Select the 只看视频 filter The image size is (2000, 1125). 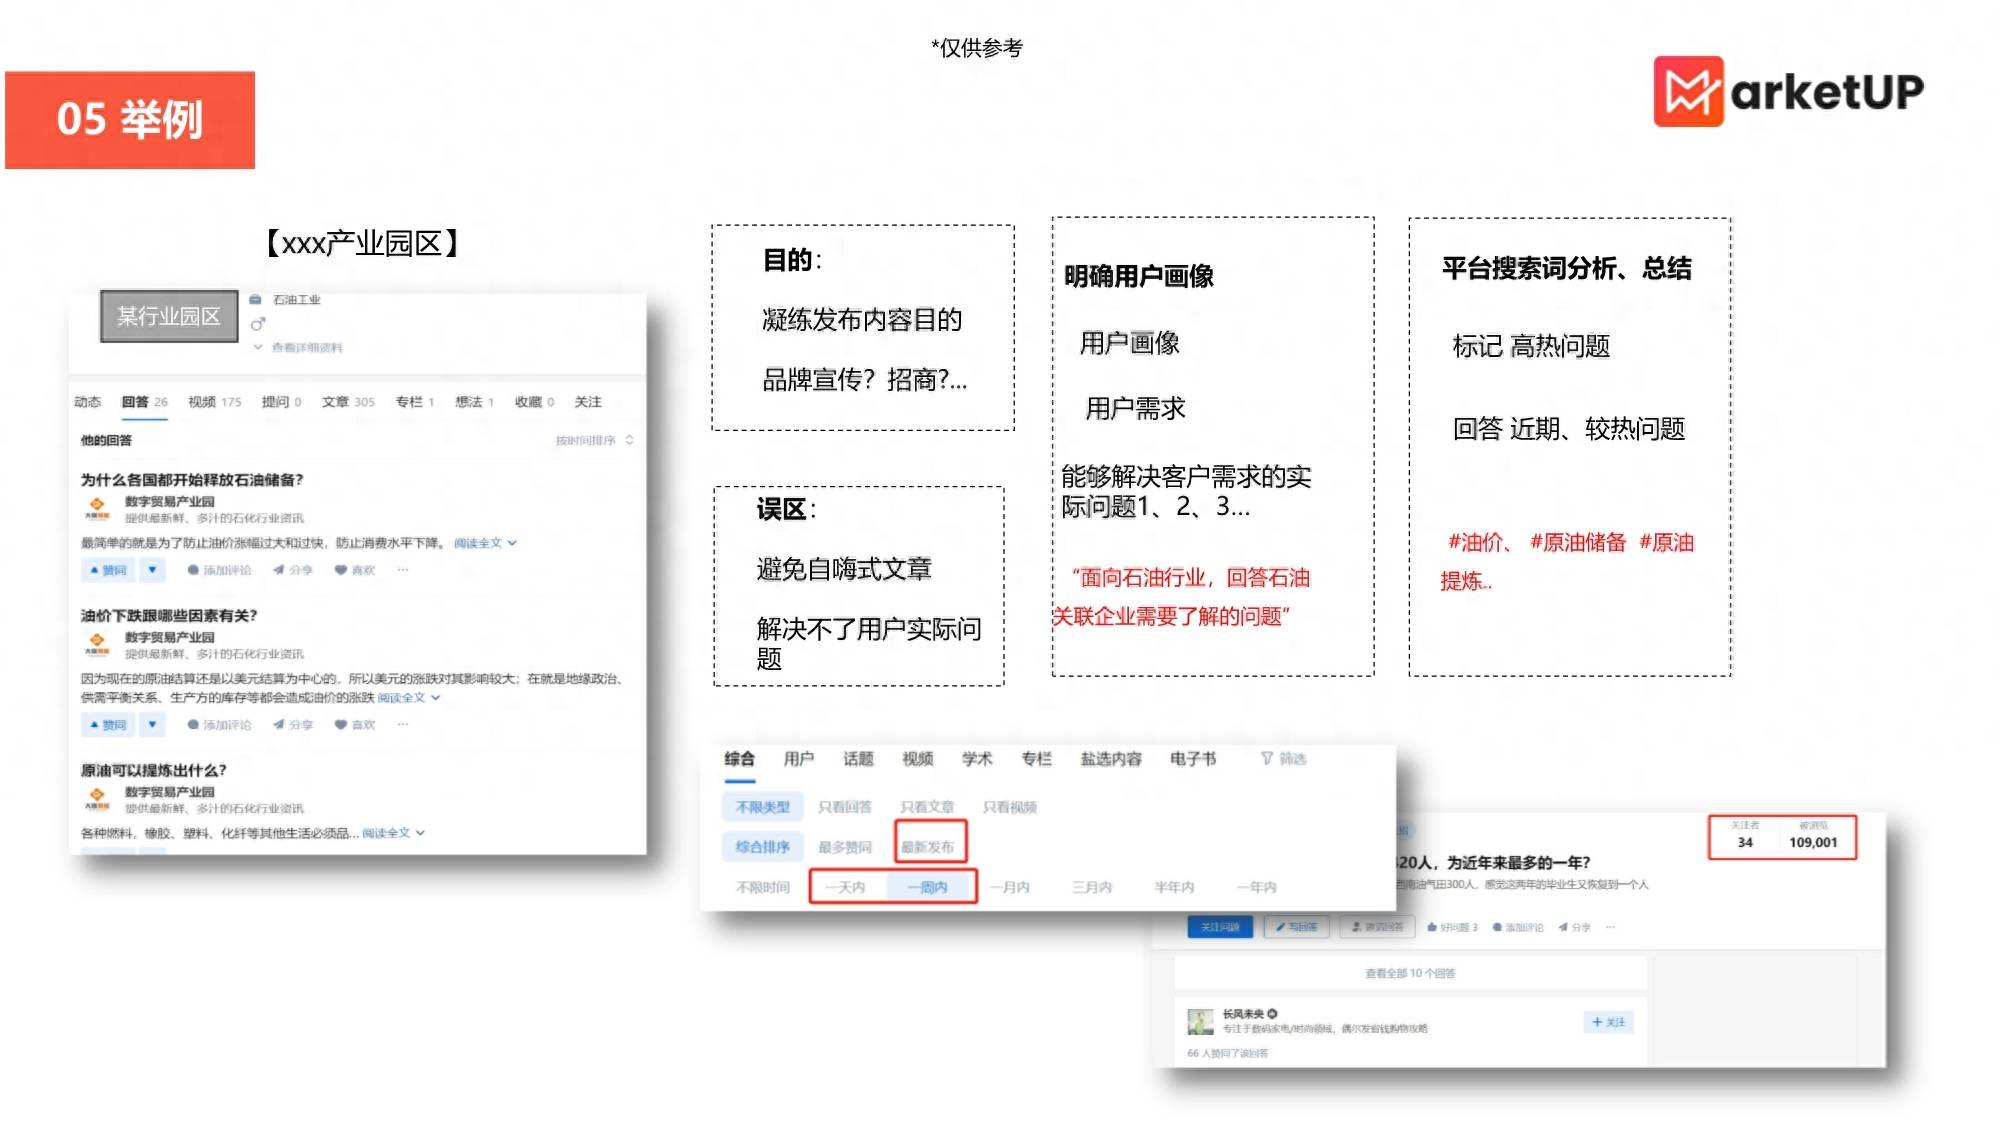[x=1009, y=807]
